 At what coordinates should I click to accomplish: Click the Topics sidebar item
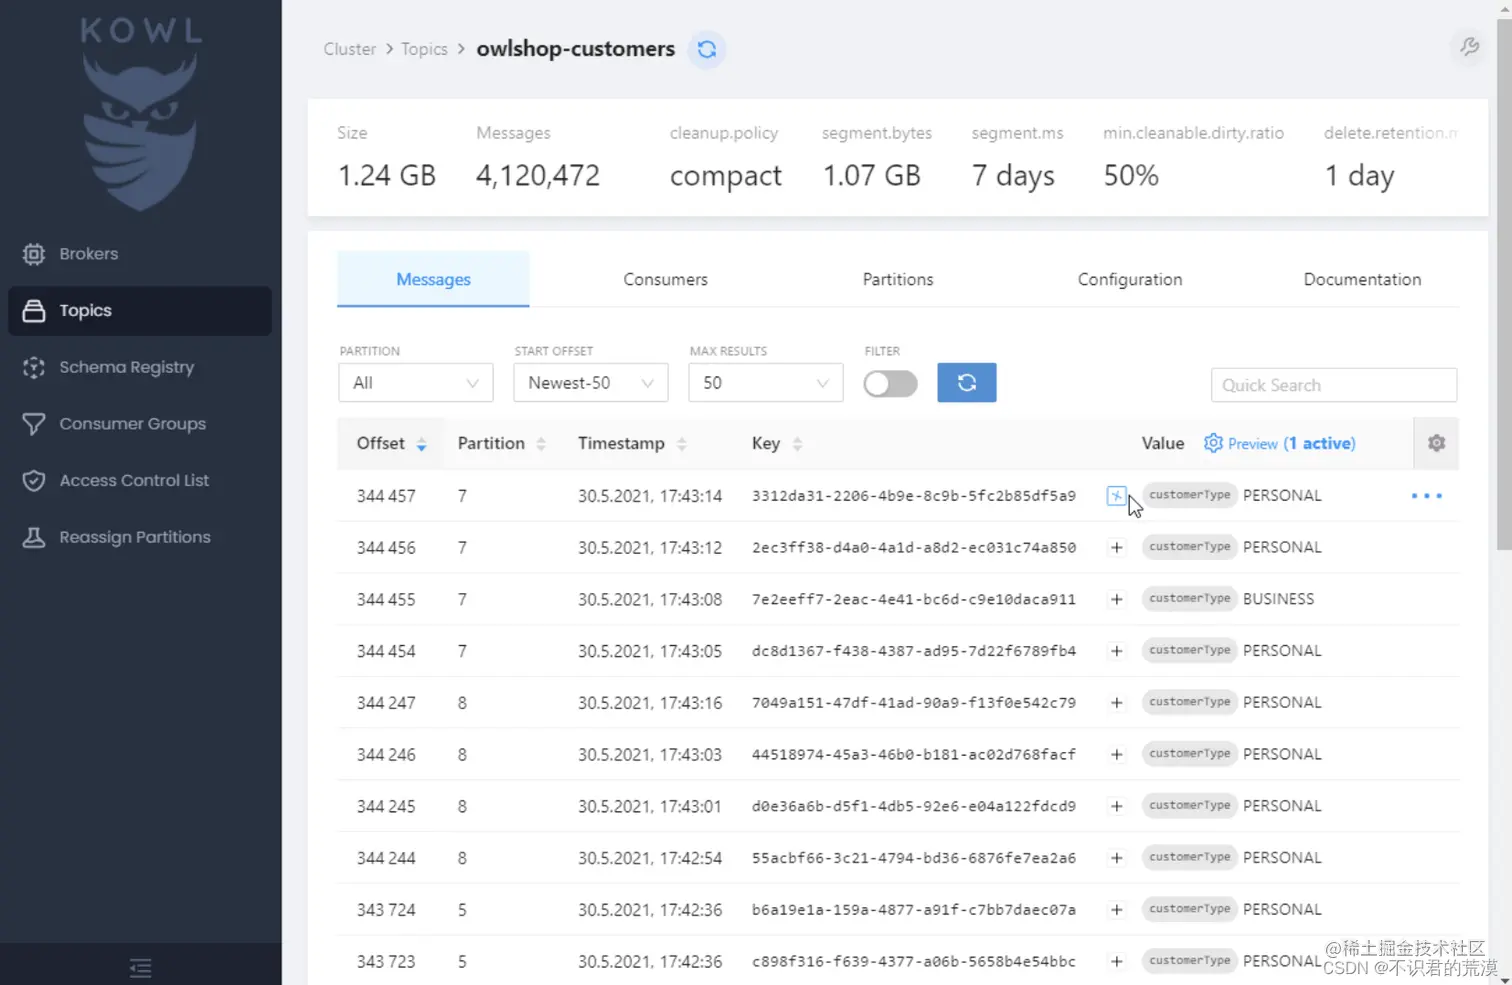tap(140, 311)
